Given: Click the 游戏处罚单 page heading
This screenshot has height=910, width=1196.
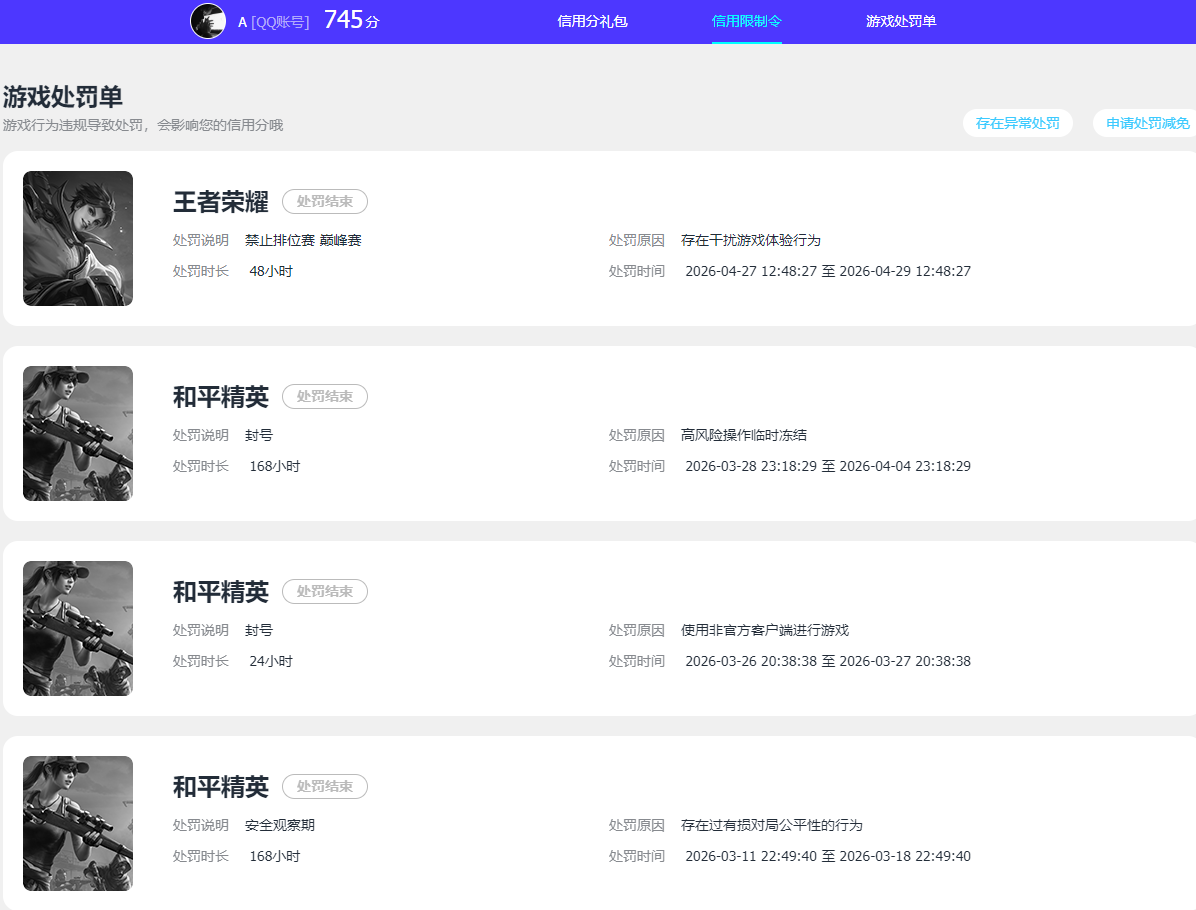Looking at the screenshot, I should (63, 97).
